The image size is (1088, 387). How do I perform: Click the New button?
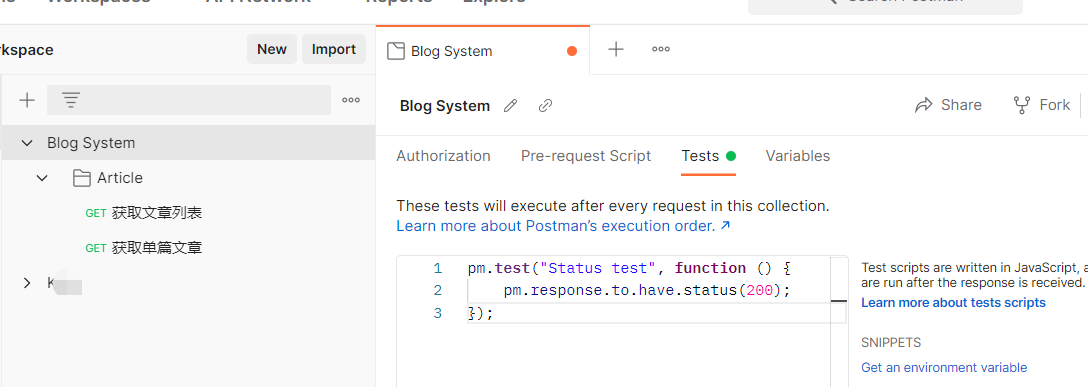click(272, 49)
